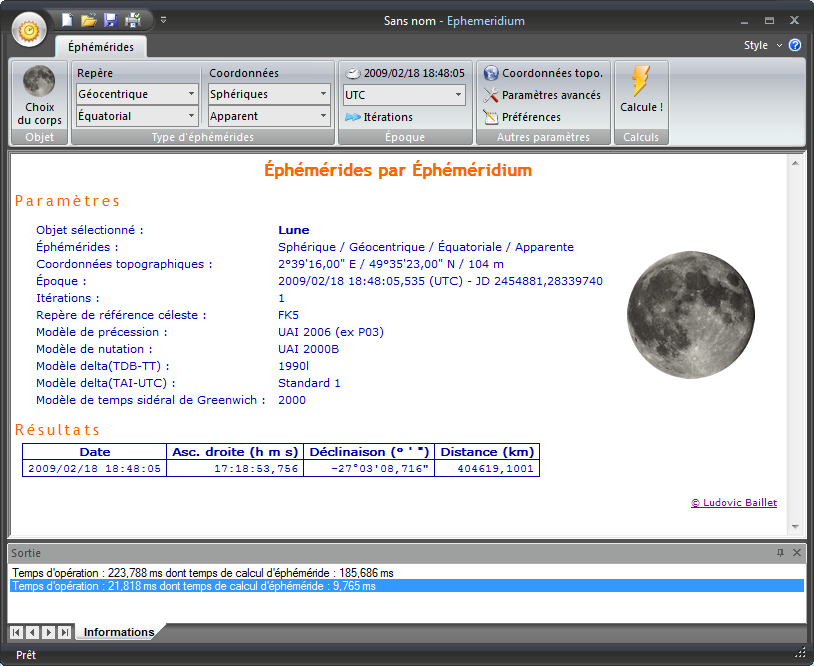Expand the Géocentrique reference dropdown

pyautogui.click(x=137, y=94)
